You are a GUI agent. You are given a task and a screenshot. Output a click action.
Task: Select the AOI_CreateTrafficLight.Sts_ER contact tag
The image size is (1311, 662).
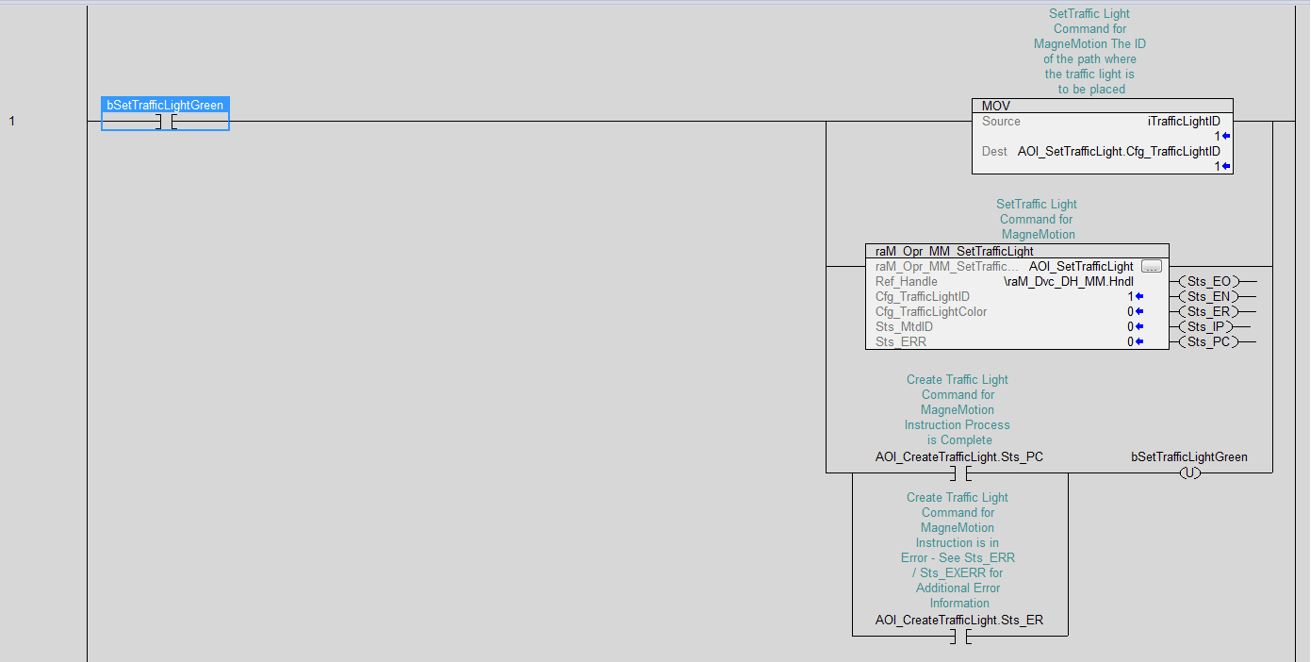tap(959, 620)
